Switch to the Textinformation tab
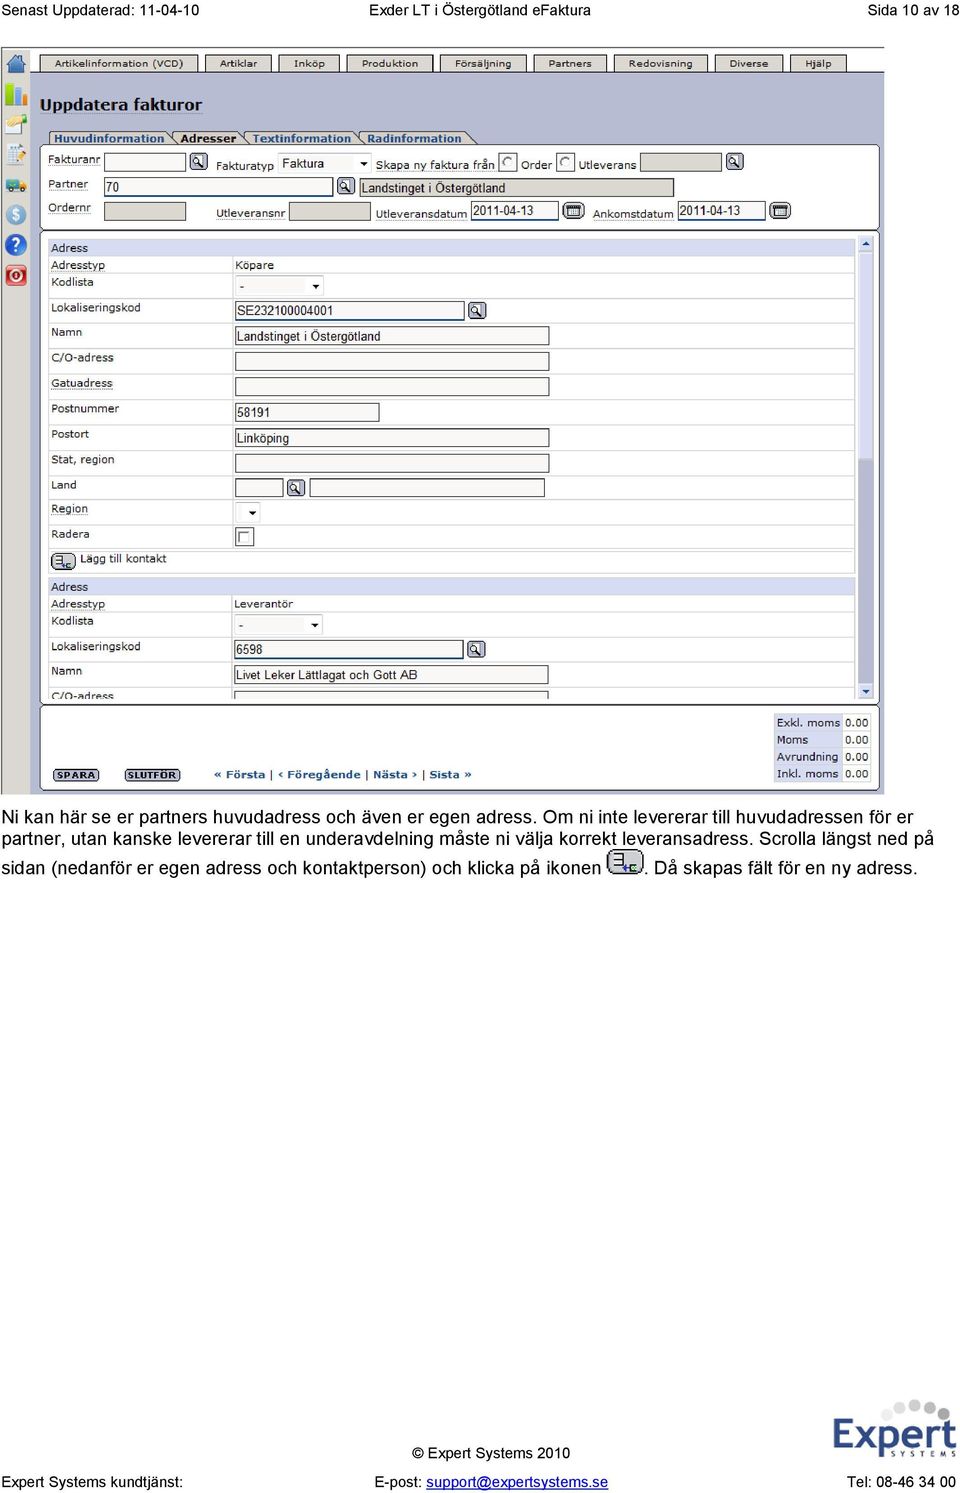960x1493 pixels. point(301,138)
